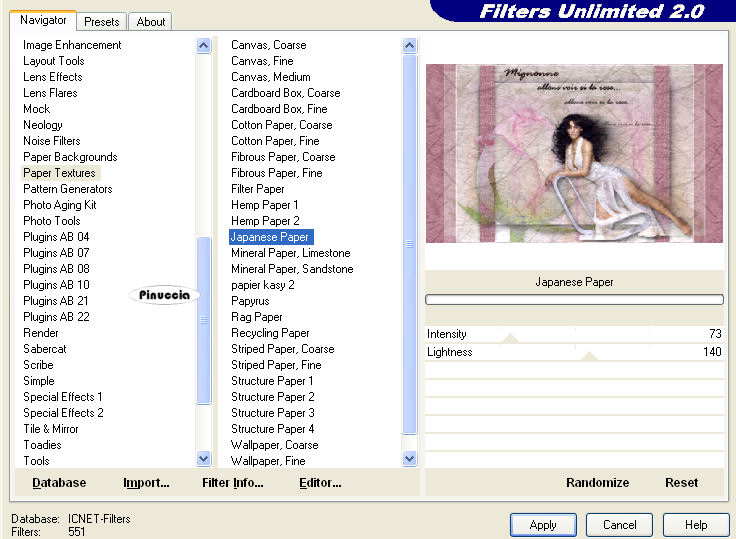Choose Lens Flares category

(x=50, y=93)
